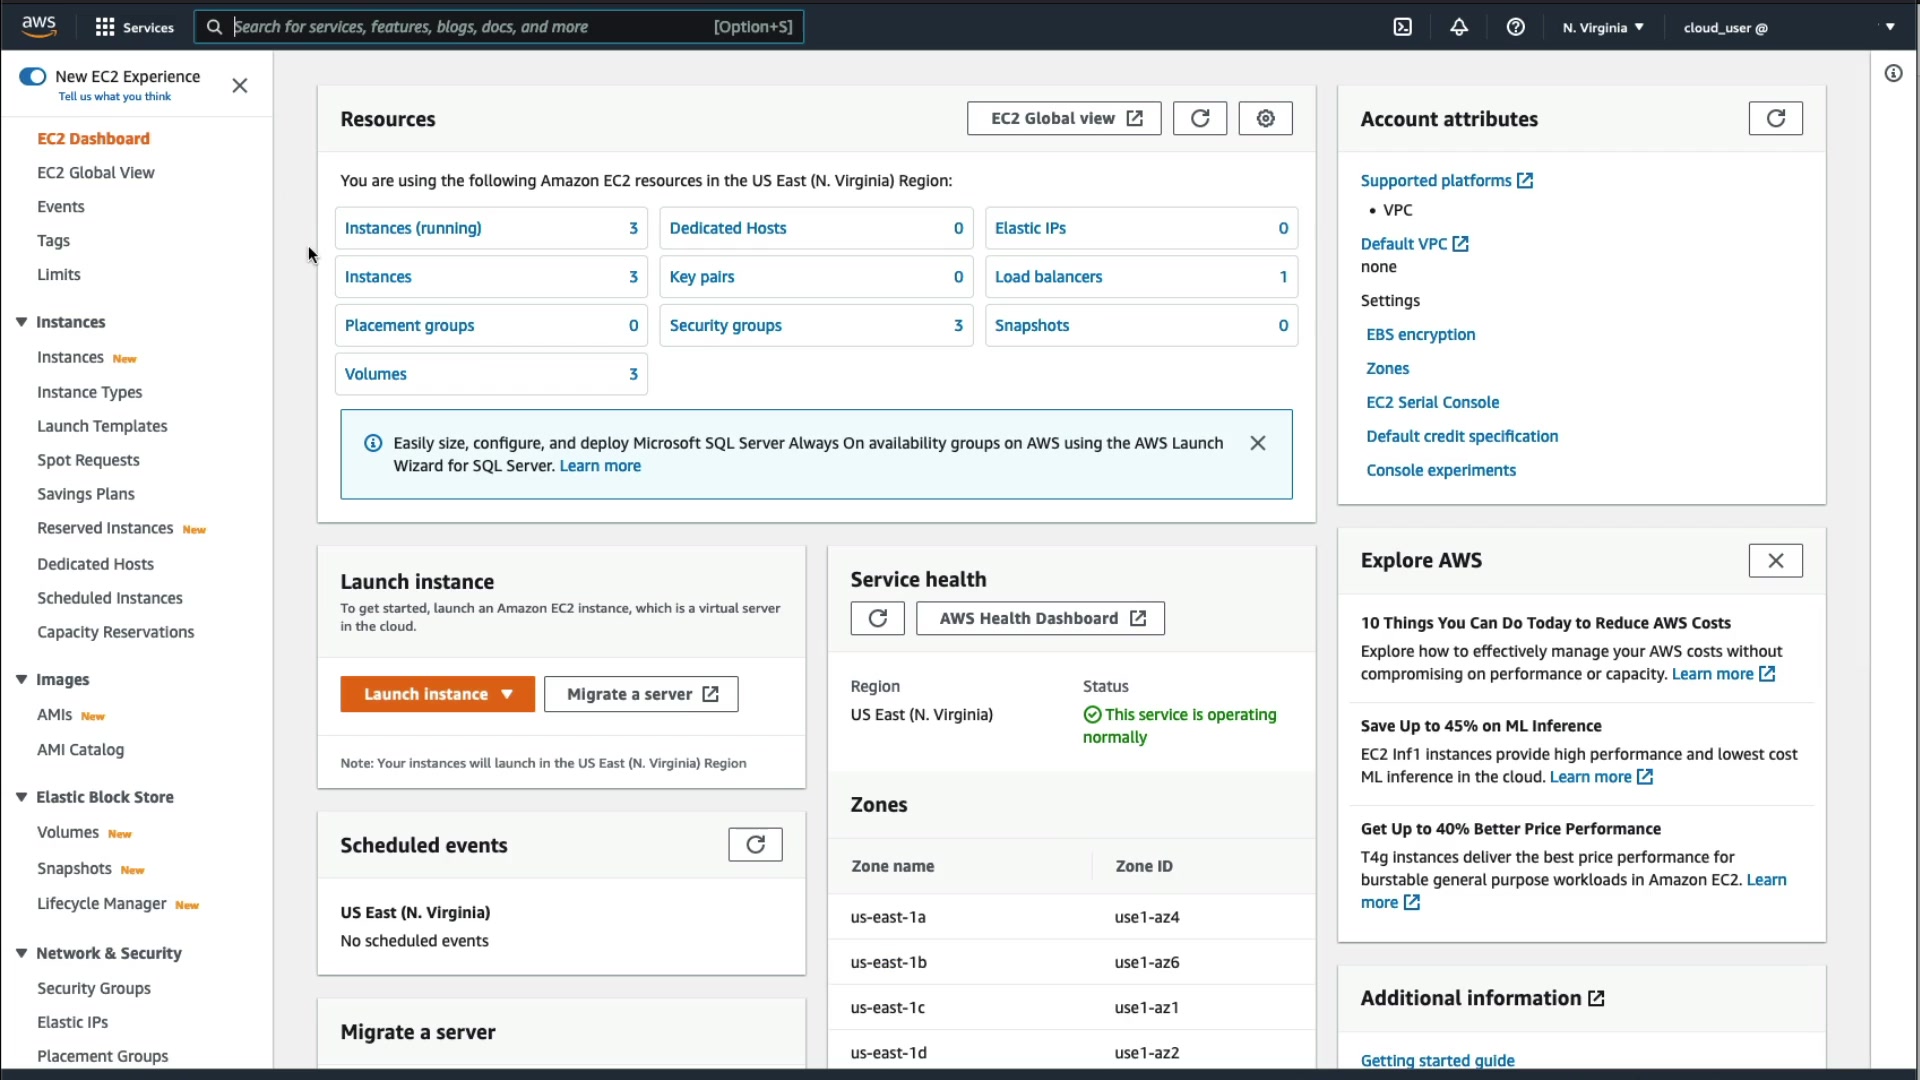Go to EC2 Global View in sidebar

[x=96, y=172]
